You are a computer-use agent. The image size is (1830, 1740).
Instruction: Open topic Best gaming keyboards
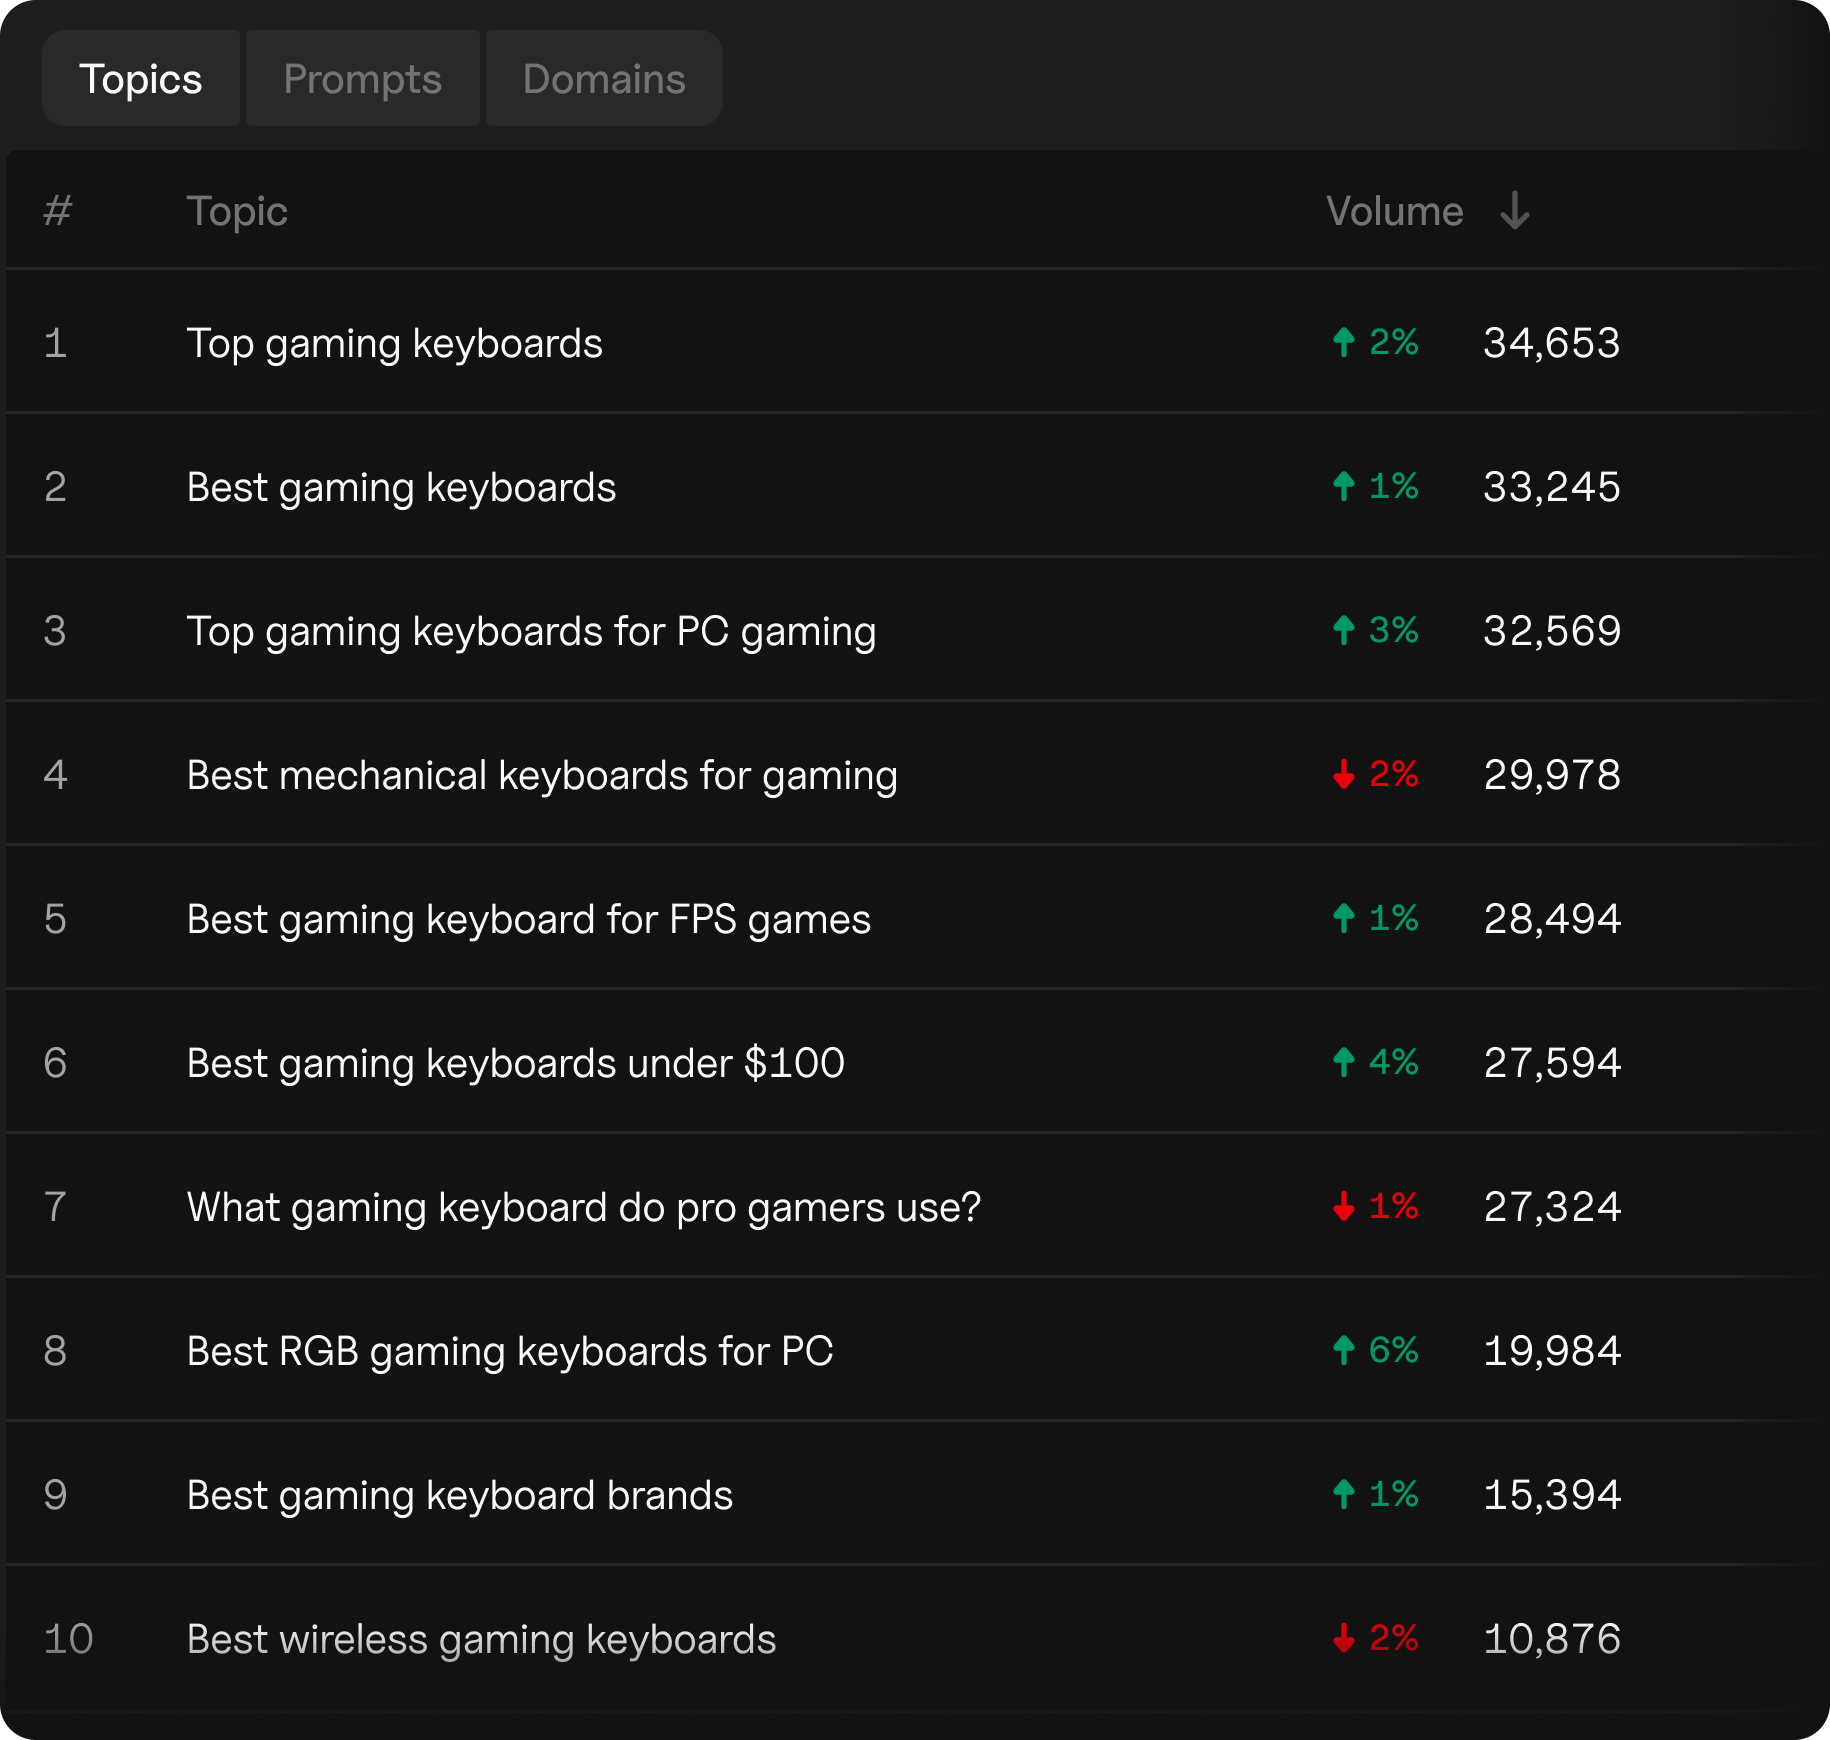pos(401,488)
